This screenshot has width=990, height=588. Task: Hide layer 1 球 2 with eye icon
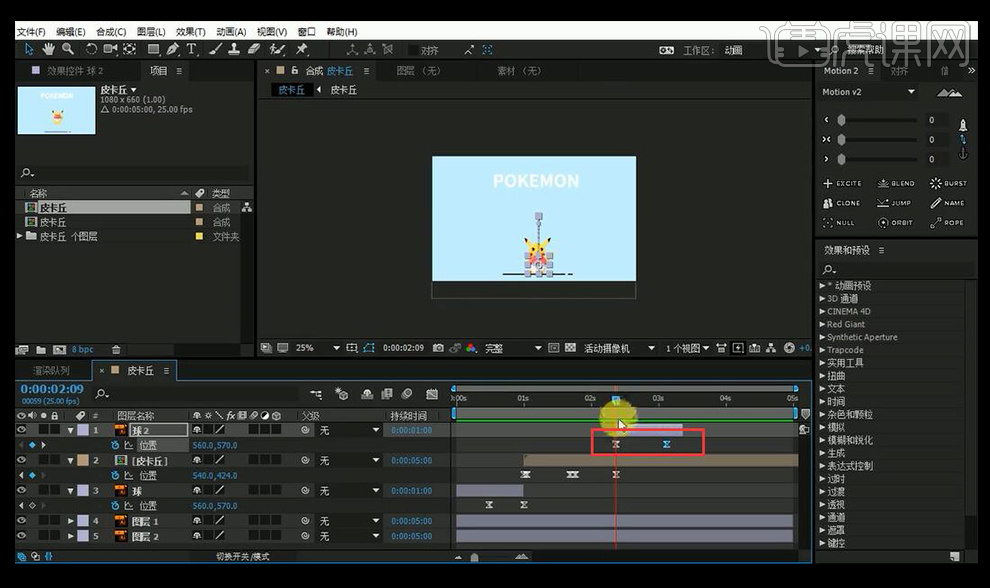21,430
